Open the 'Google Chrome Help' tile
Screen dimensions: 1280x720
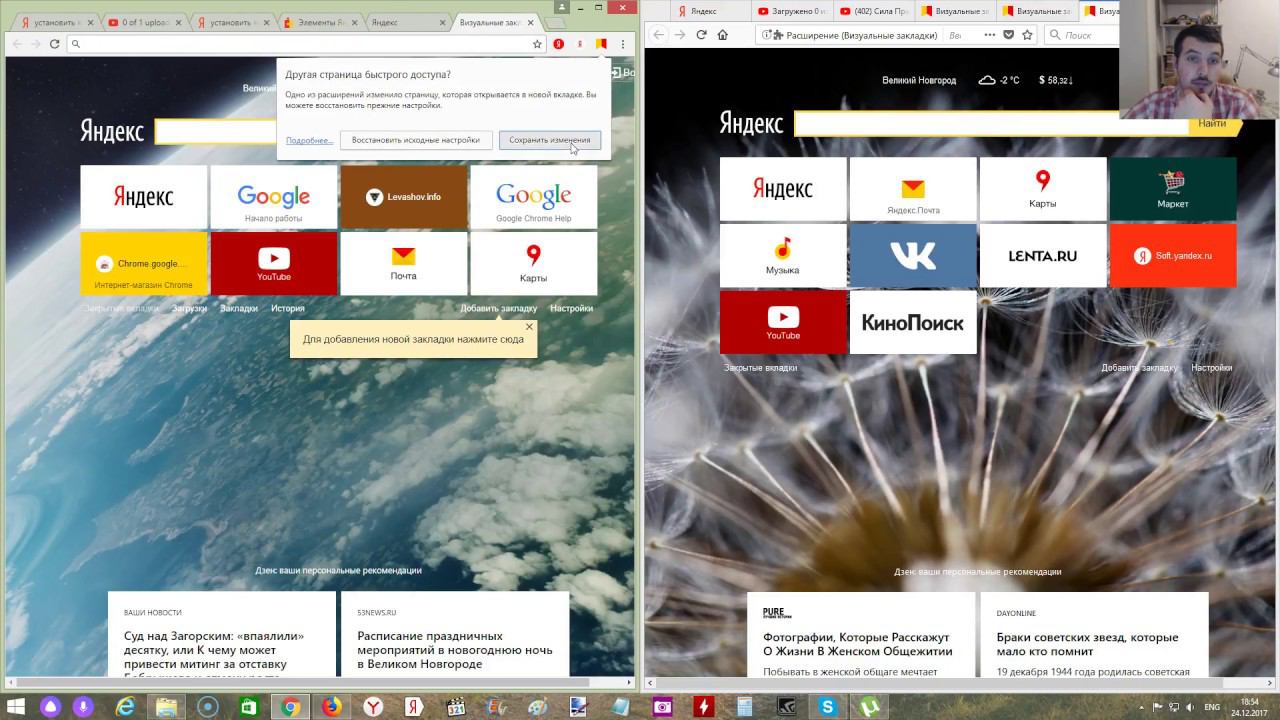(x=534, y=197)
